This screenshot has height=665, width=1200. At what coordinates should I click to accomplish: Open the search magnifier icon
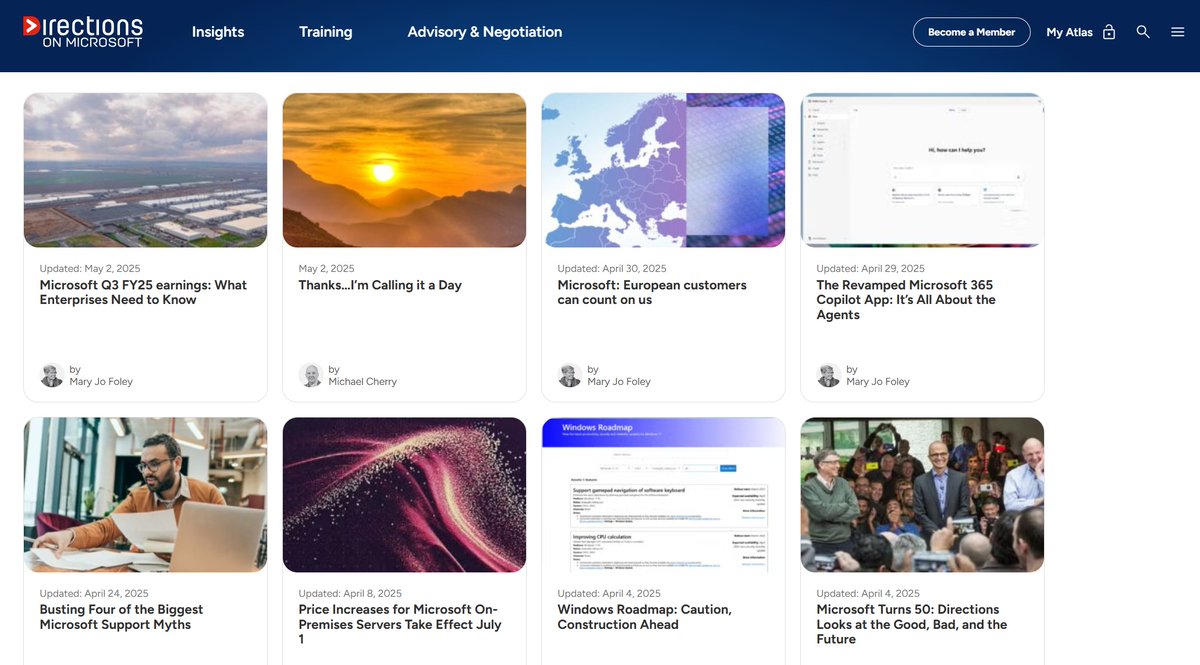tap(1143, 32)
